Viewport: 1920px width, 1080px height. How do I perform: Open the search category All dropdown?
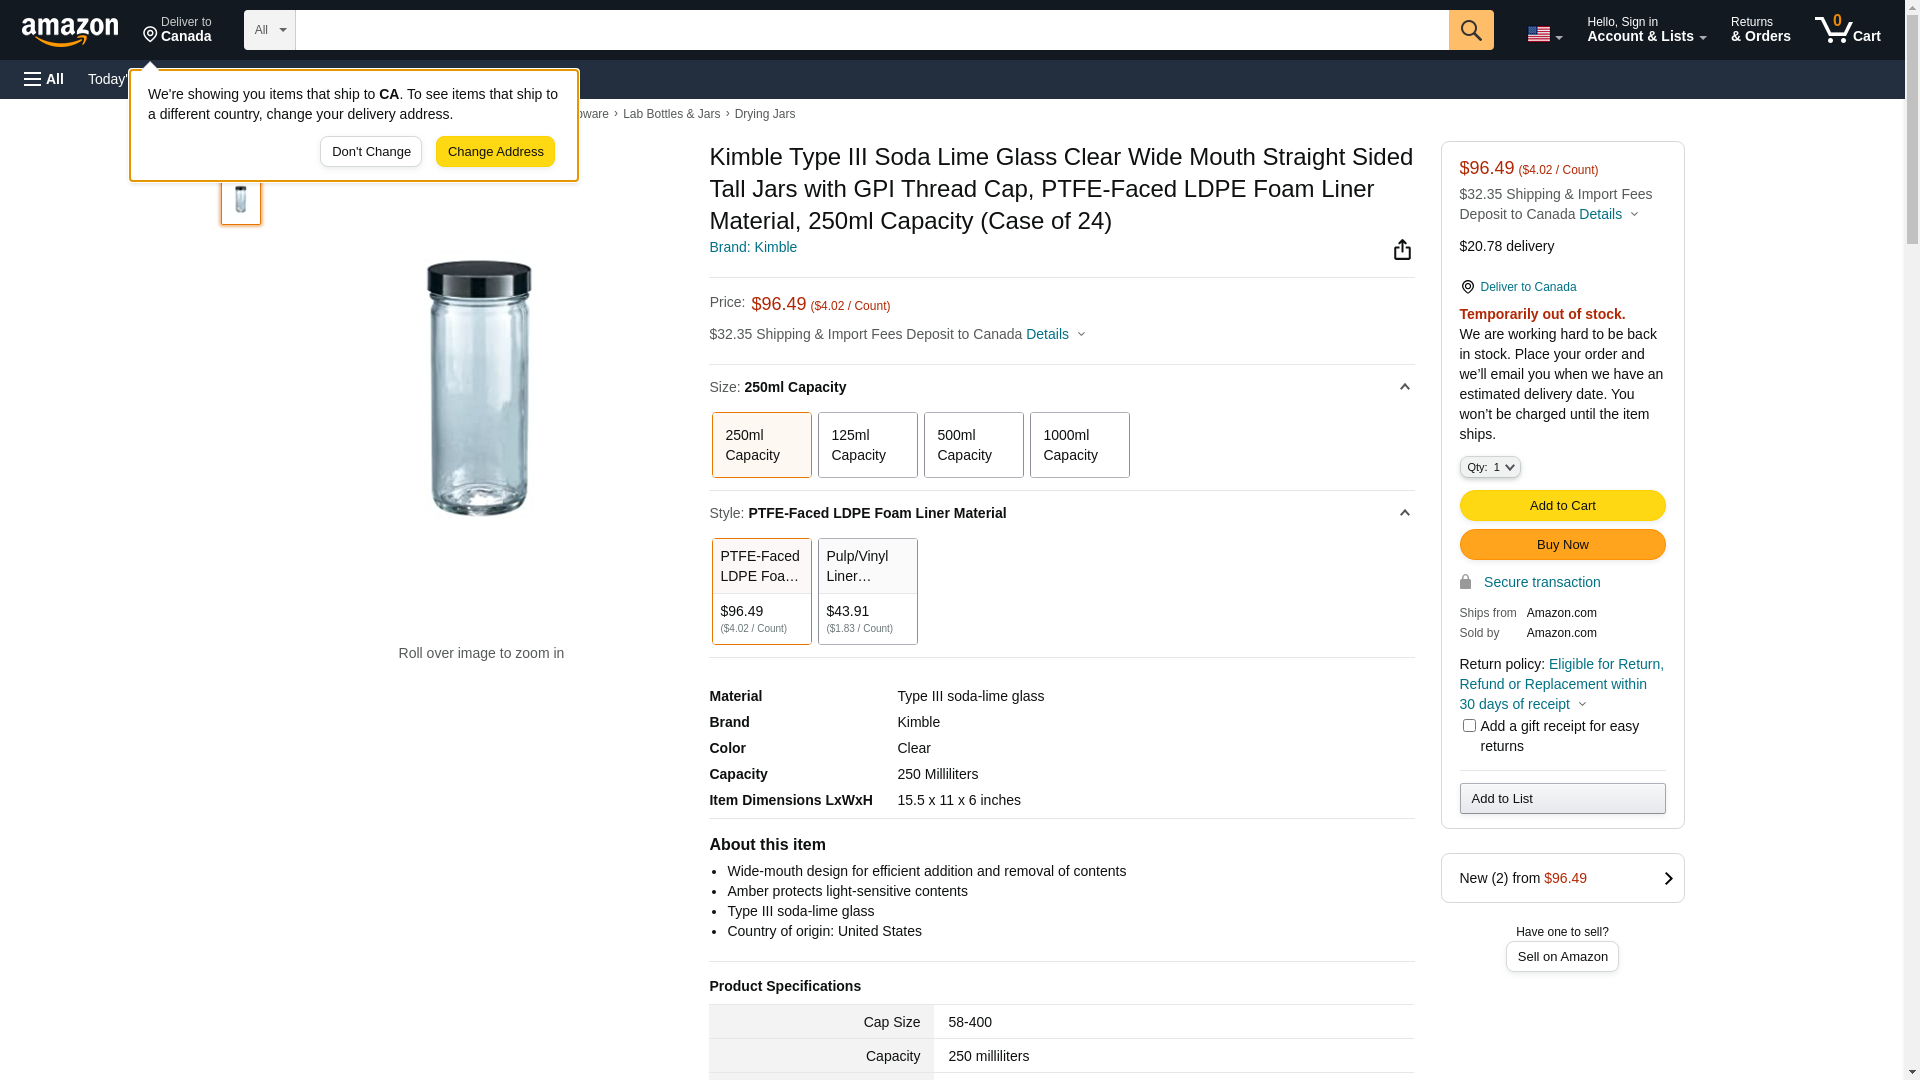pos(270,30)
